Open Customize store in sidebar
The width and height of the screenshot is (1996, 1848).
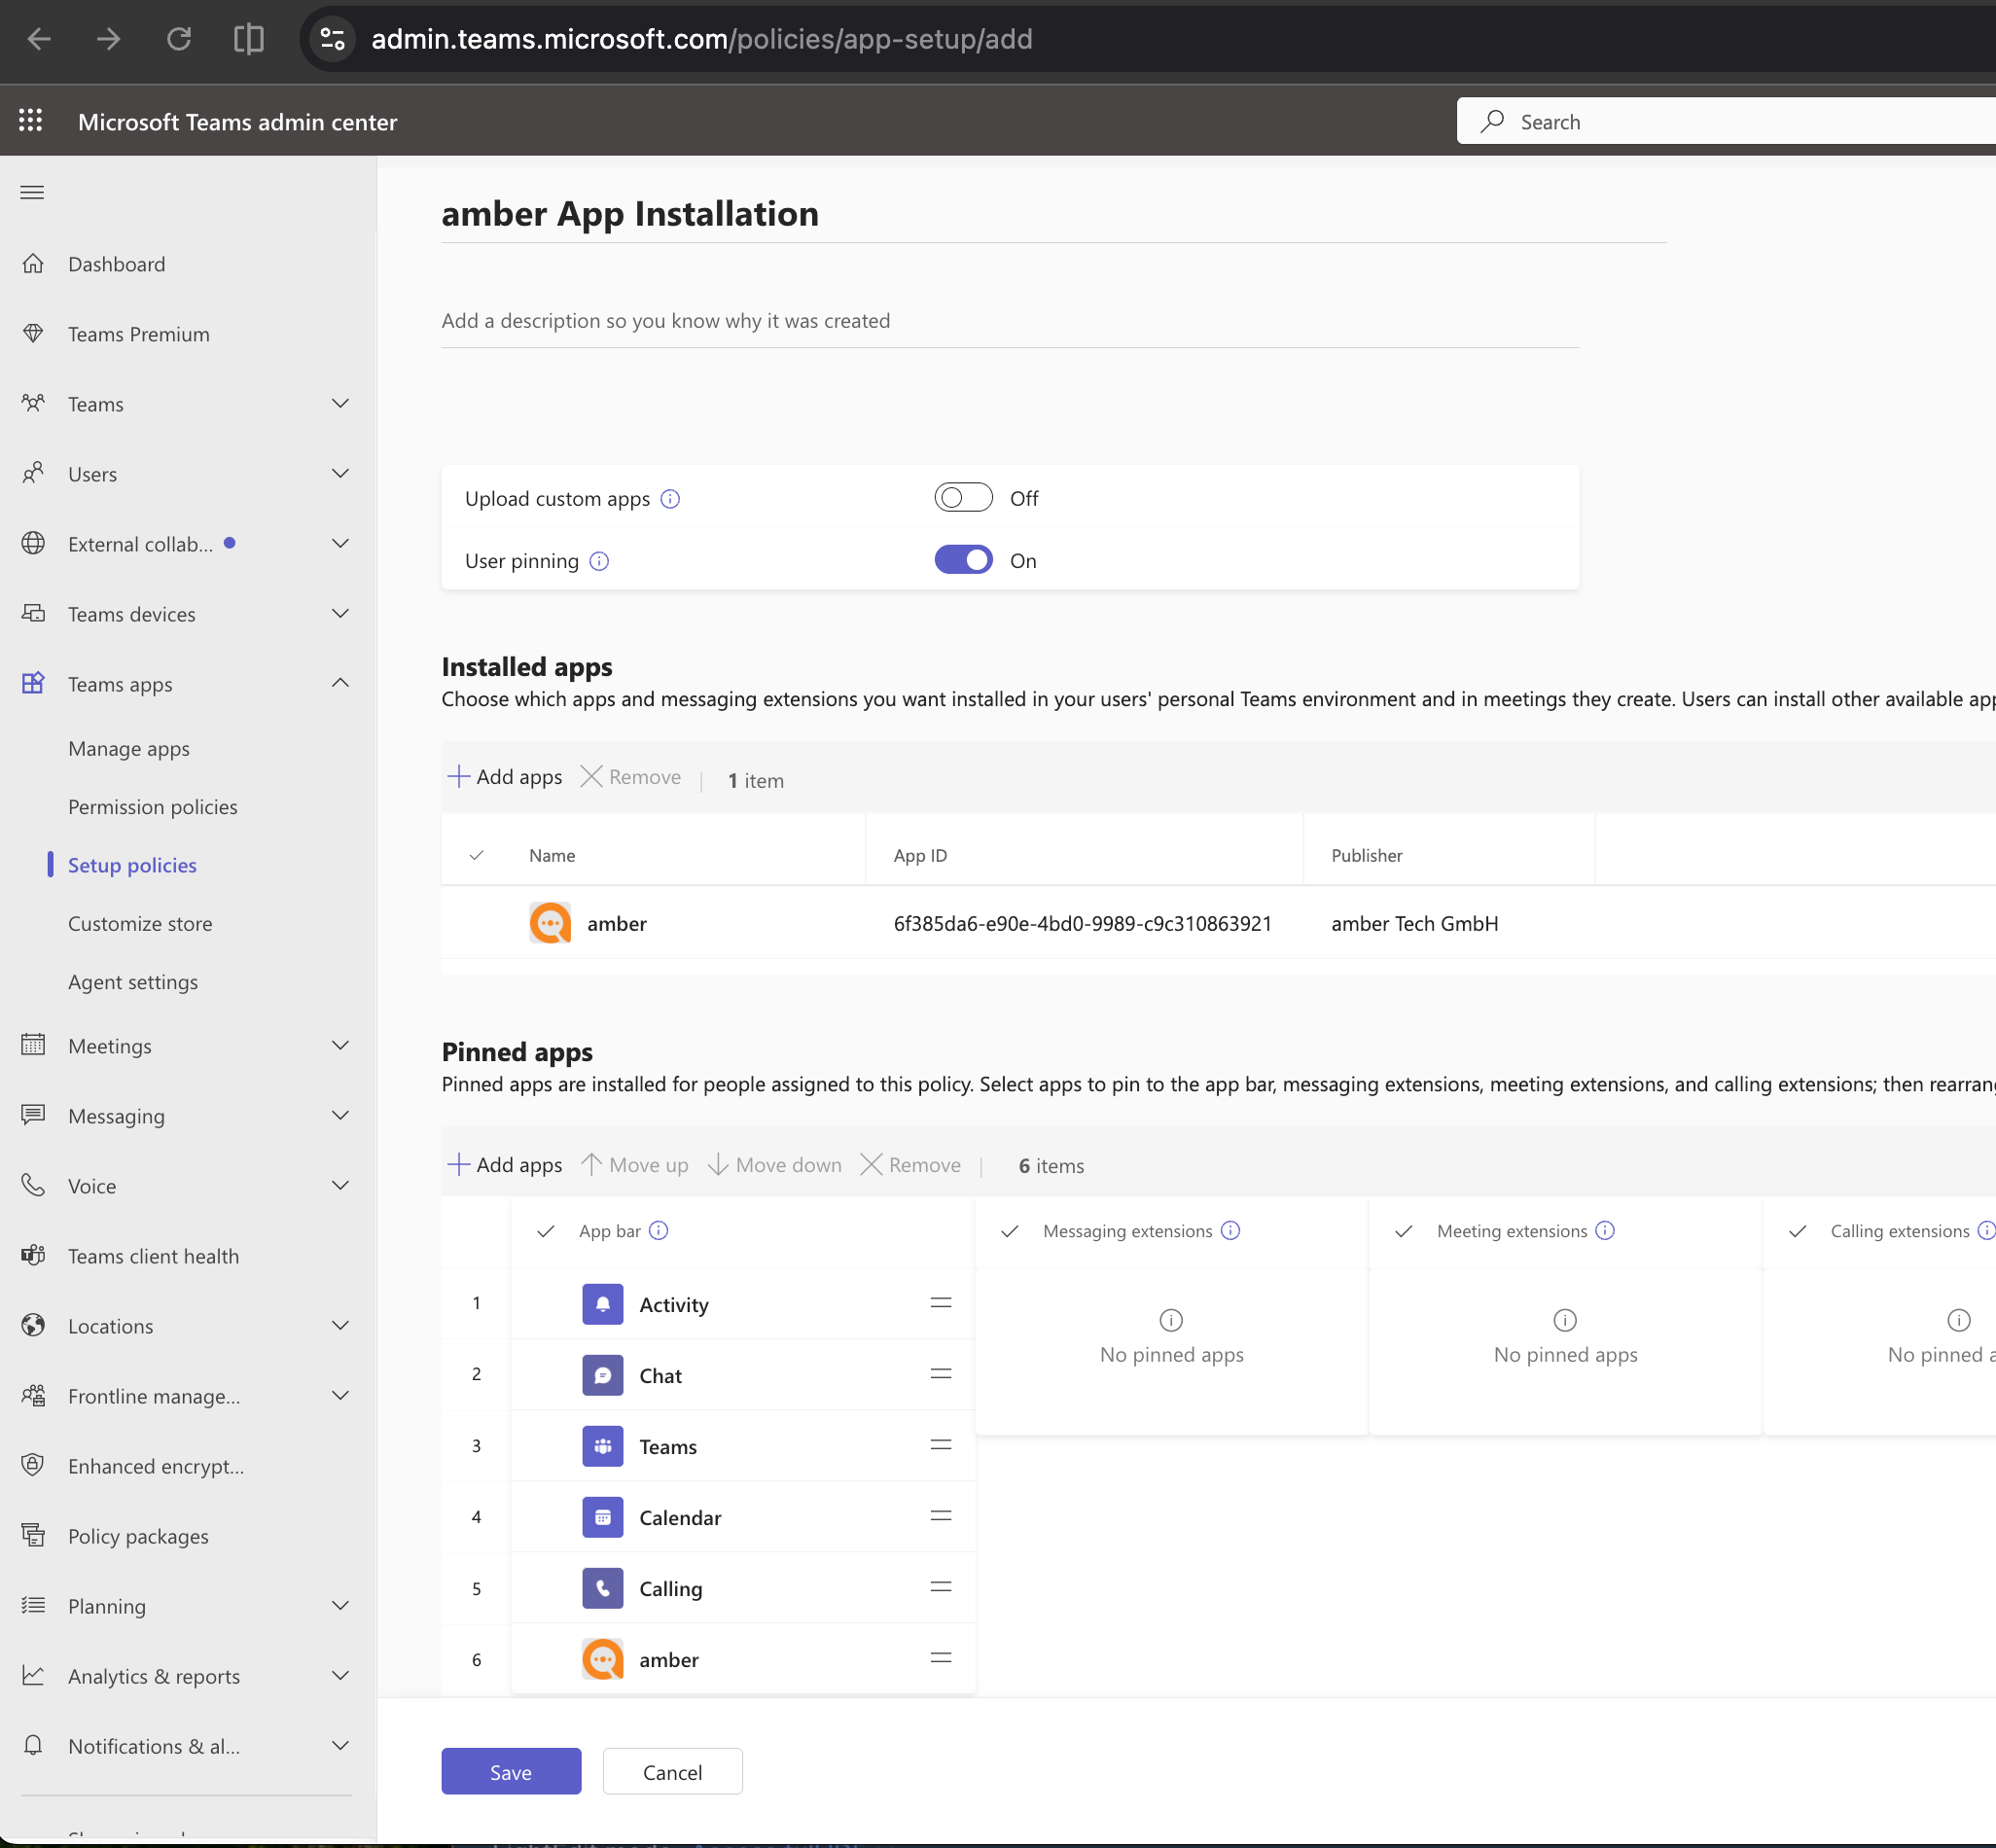140,923
